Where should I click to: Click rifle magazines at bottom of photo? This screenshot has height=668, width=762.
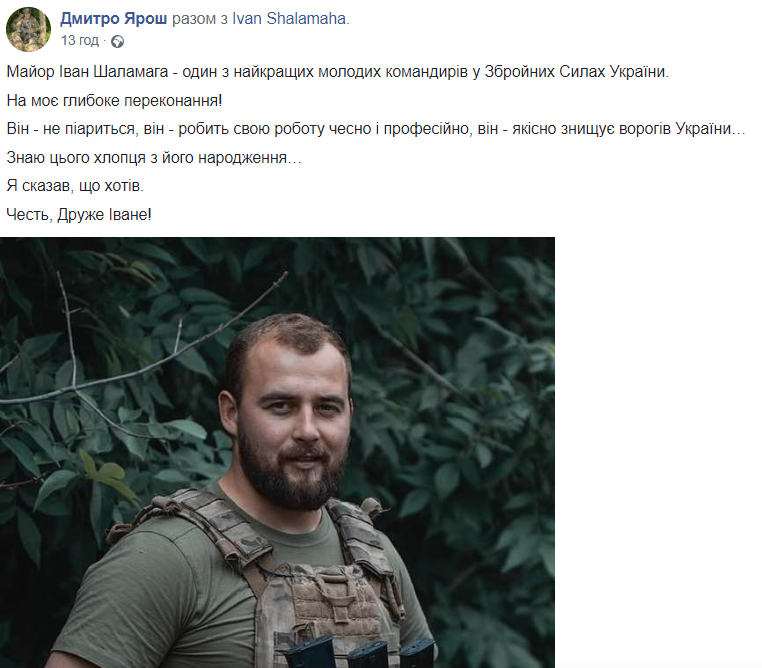pos(360,653)
